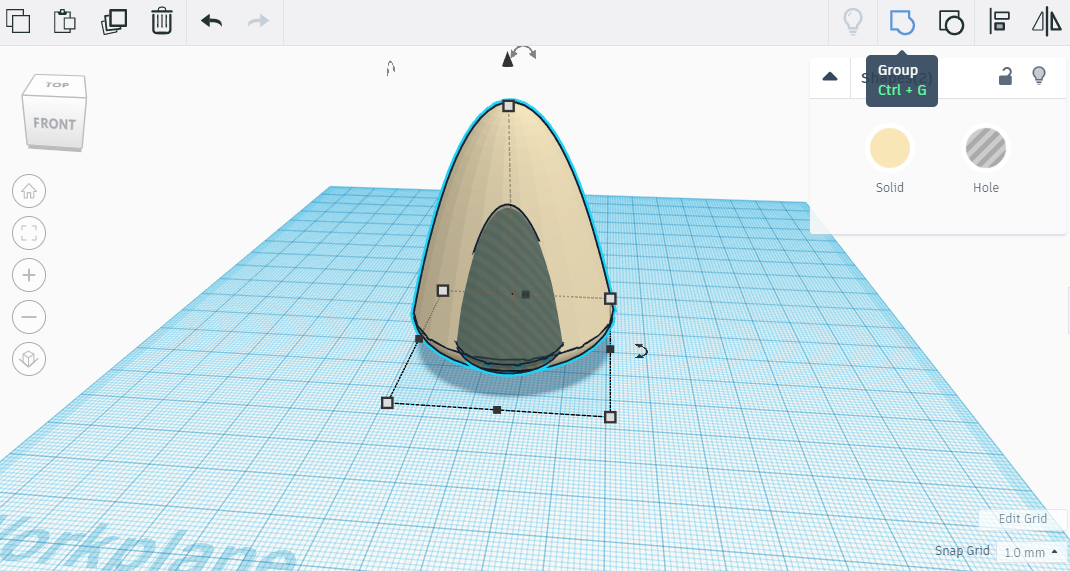Switch to orthographic view cube icon
This screenshot has height=571, width=1070.
(29, 359)
